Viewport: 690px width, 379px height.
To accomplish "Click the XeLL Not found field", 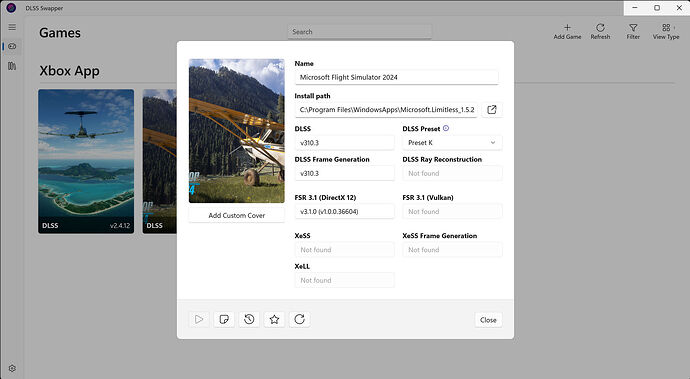I will [x=345, y=280].
